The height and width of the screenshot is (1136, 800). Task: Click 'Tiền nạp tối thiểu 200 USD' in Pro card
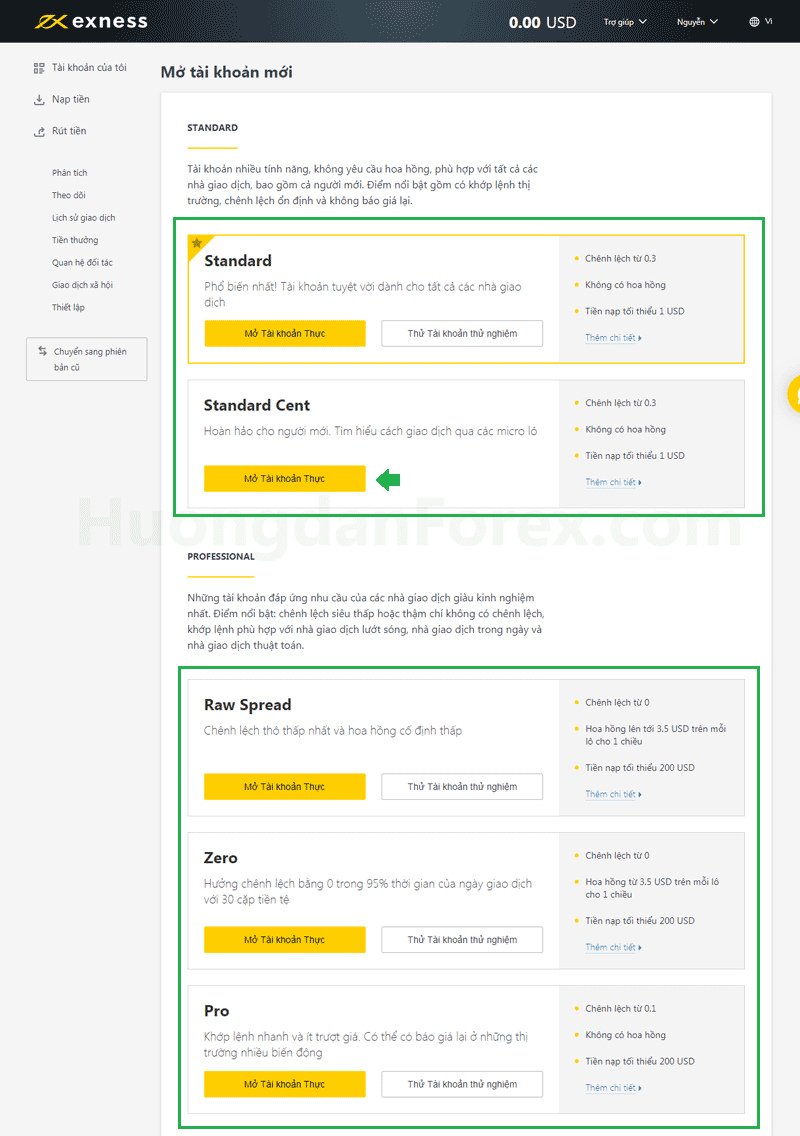click(640, 1061)
